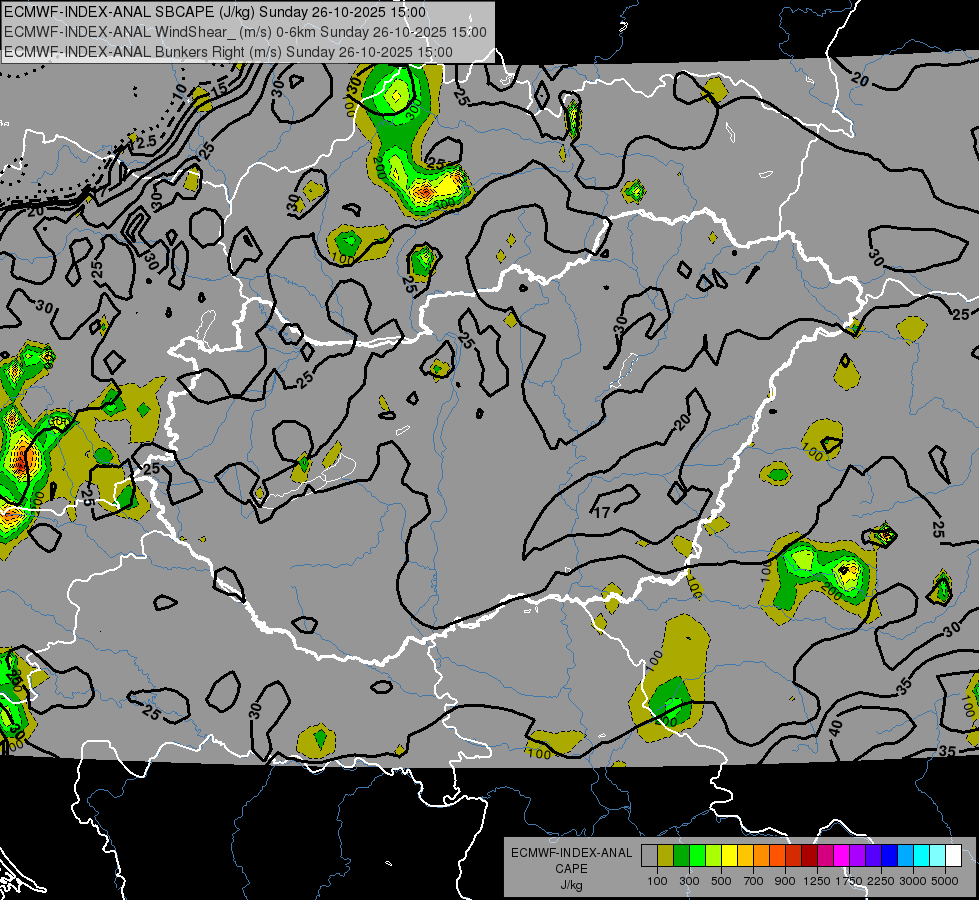
Task: Click the CAPE legend title
Action: pyautogui.click(x=571, y=869)
